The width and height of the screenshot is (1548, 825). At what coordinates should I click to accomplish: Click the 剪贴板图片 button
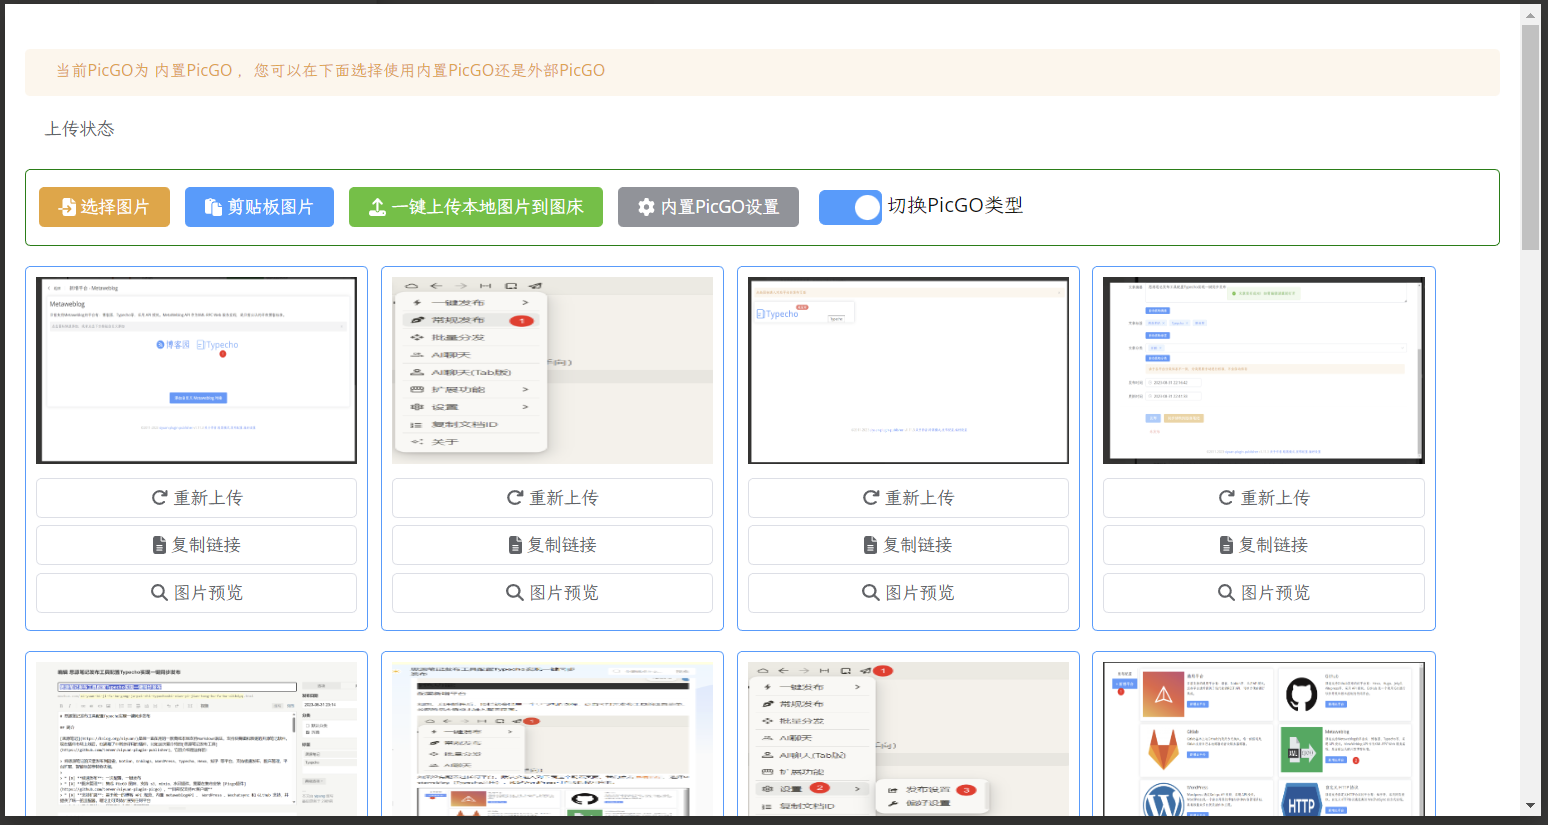tap(259, 207)
